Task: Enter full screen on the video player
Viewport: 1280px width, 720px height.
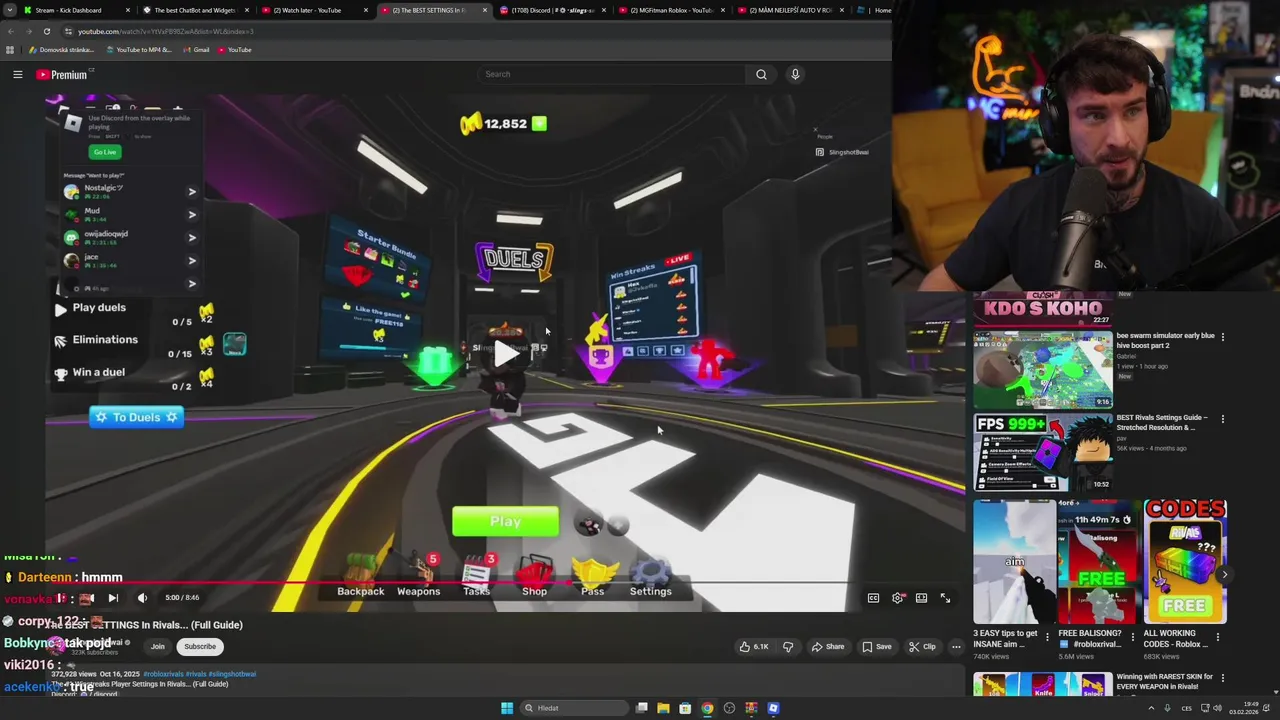Action: [945, 598]
